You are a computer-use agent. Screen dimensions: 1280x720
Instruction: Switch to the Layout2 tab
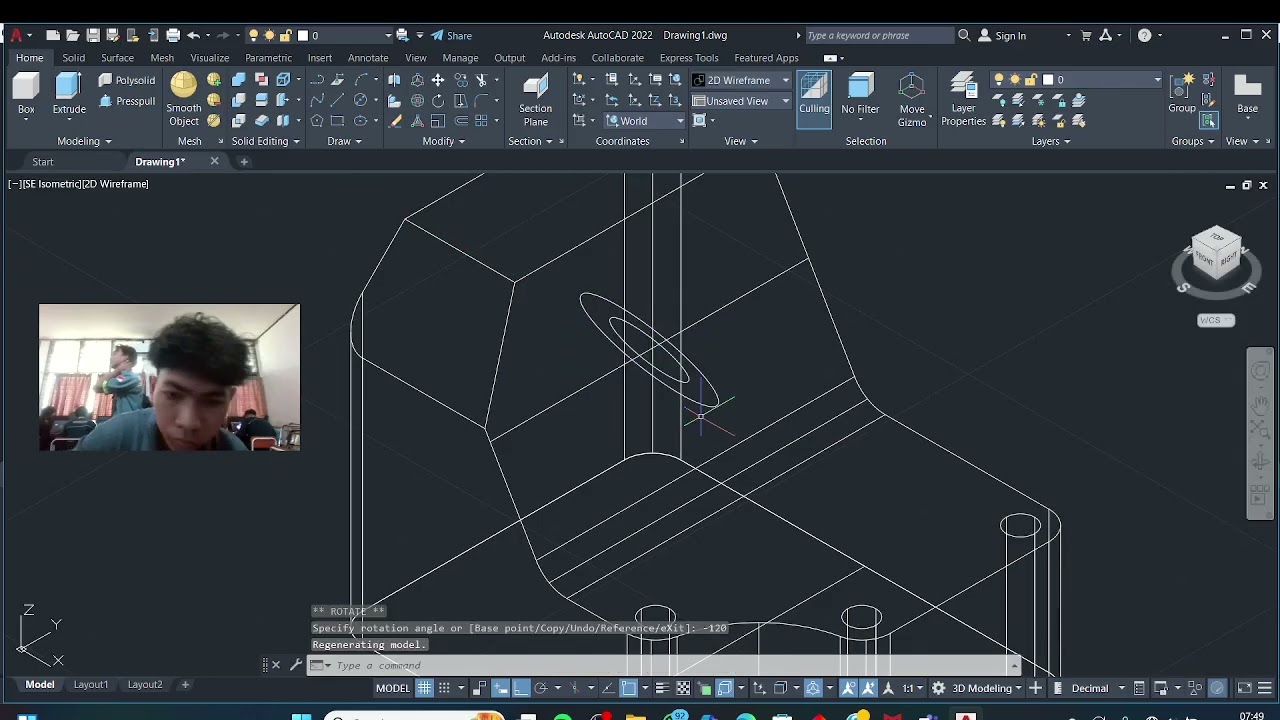click(x=145, y=685)
